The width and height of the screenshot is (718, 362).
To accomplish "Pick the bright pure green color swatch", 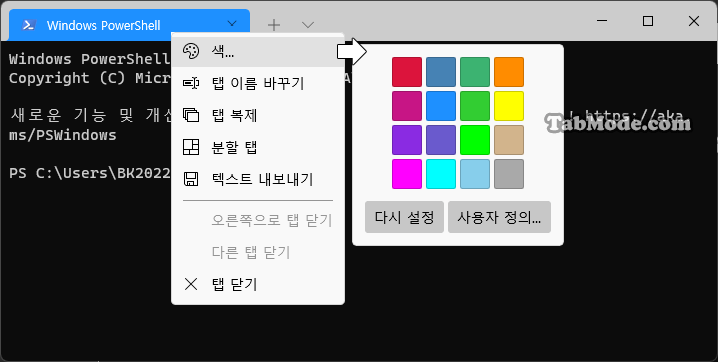I will click(475, 140).
